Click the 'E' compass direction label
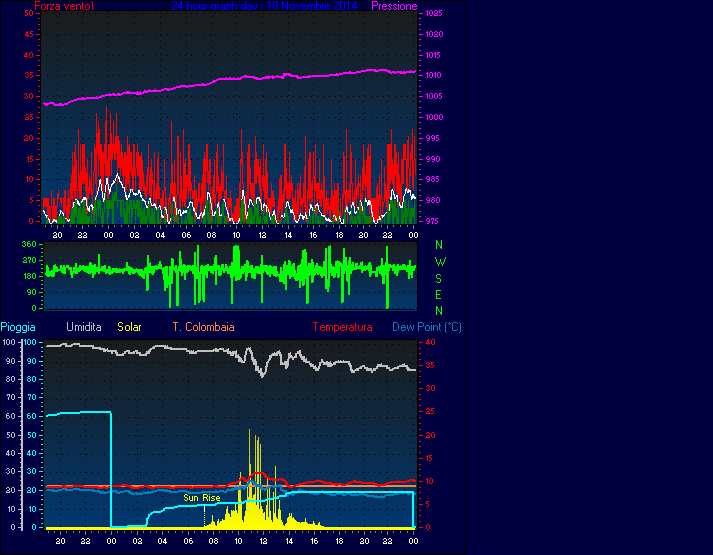 438,295
